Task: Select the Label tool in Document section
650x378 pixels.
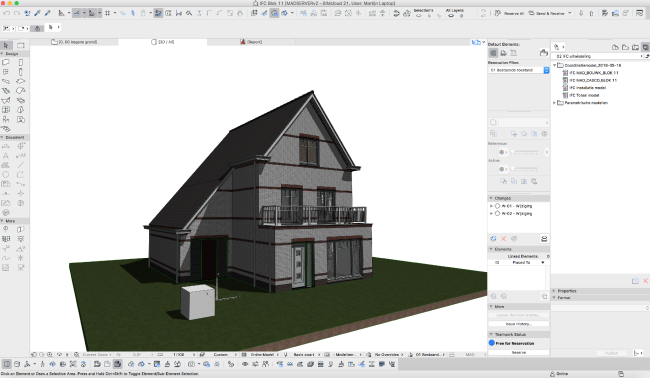Action: 21,155
